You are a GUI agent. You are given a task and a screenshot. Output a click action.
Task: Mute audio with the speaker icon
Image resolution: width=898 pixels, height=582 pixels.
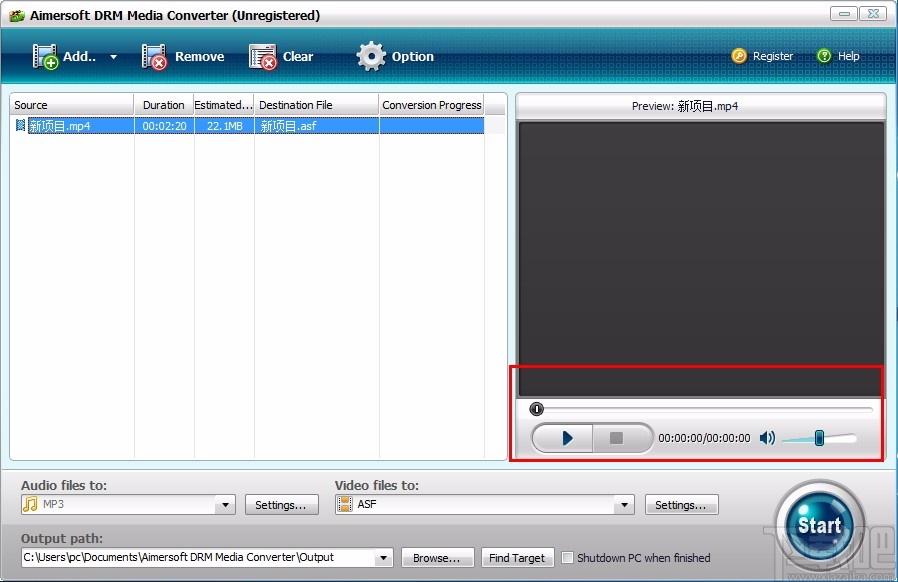point(767,437)
